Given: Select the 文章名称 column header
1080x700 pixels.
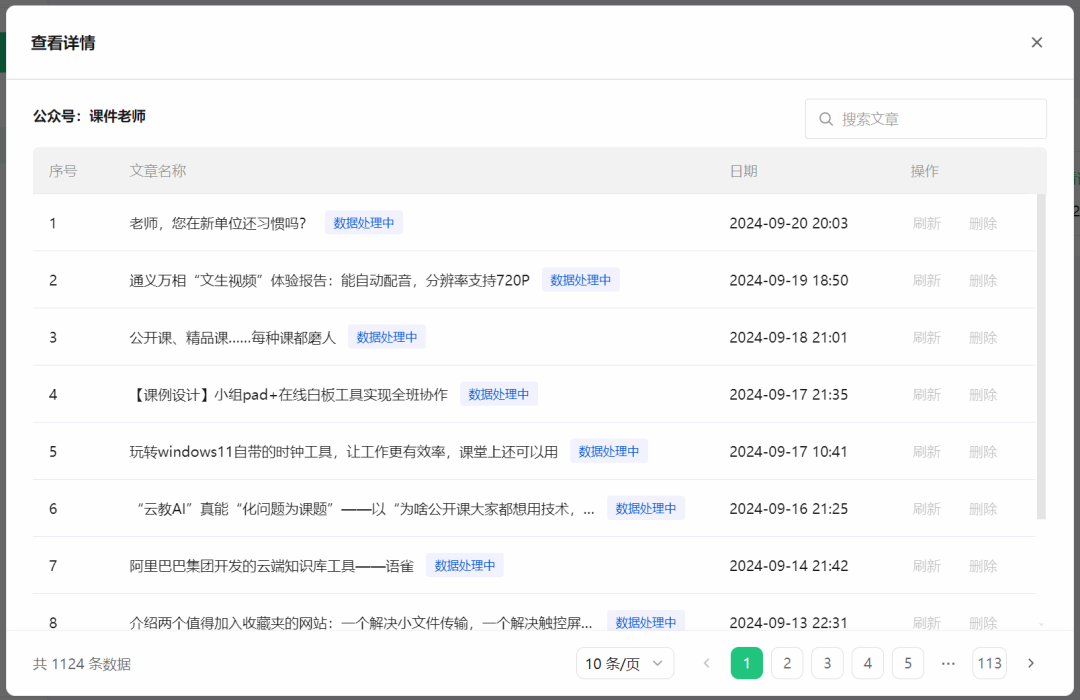Looking at the screenshot, I should coord(157,171).
